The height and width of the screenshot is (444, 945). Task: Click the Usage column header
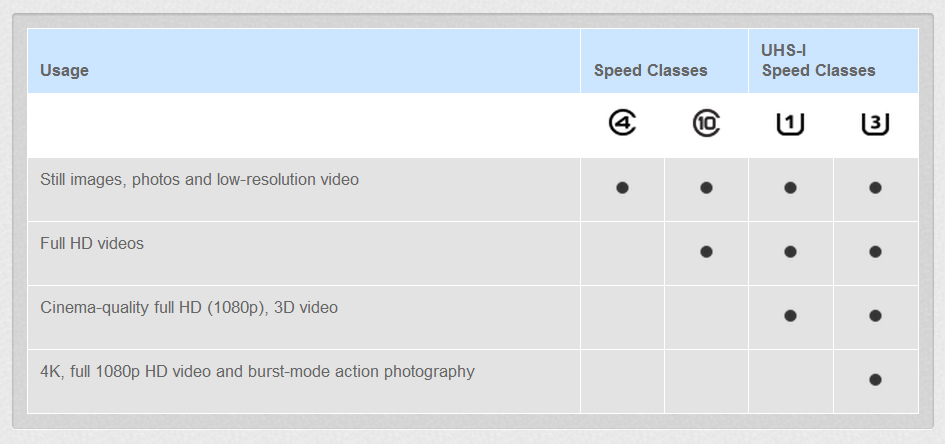click(64, 70)
